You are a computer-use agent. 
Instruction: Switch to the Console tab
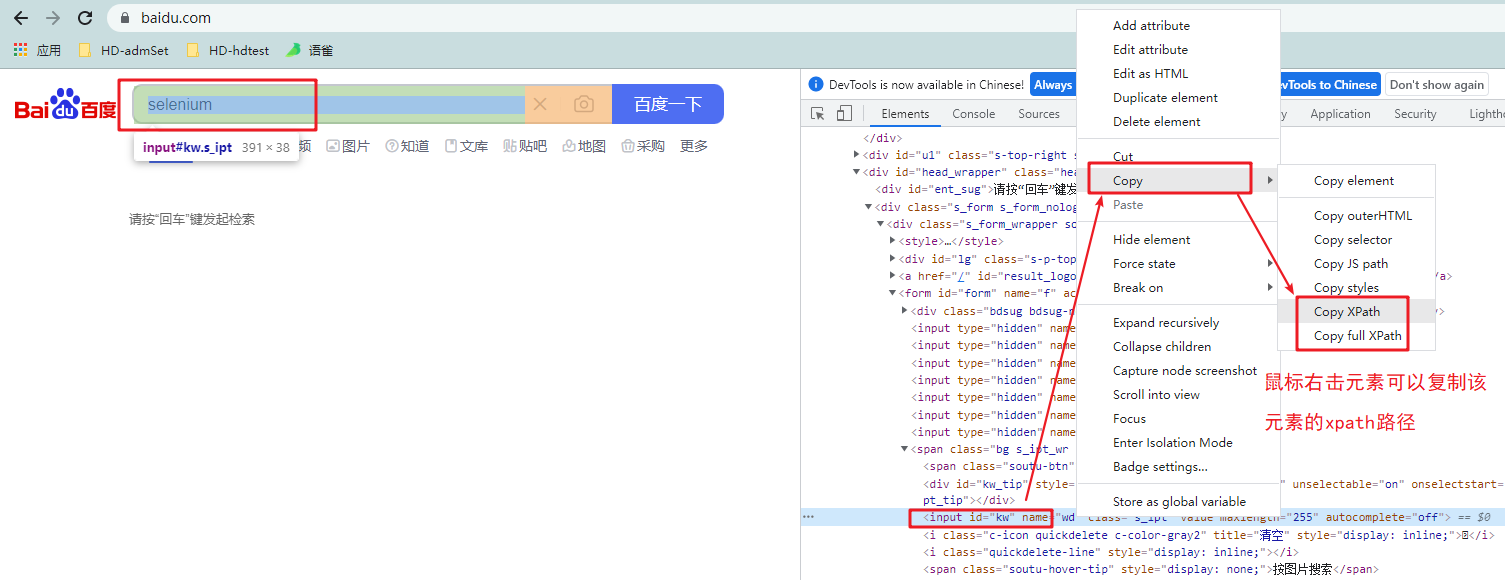point(973,114)
